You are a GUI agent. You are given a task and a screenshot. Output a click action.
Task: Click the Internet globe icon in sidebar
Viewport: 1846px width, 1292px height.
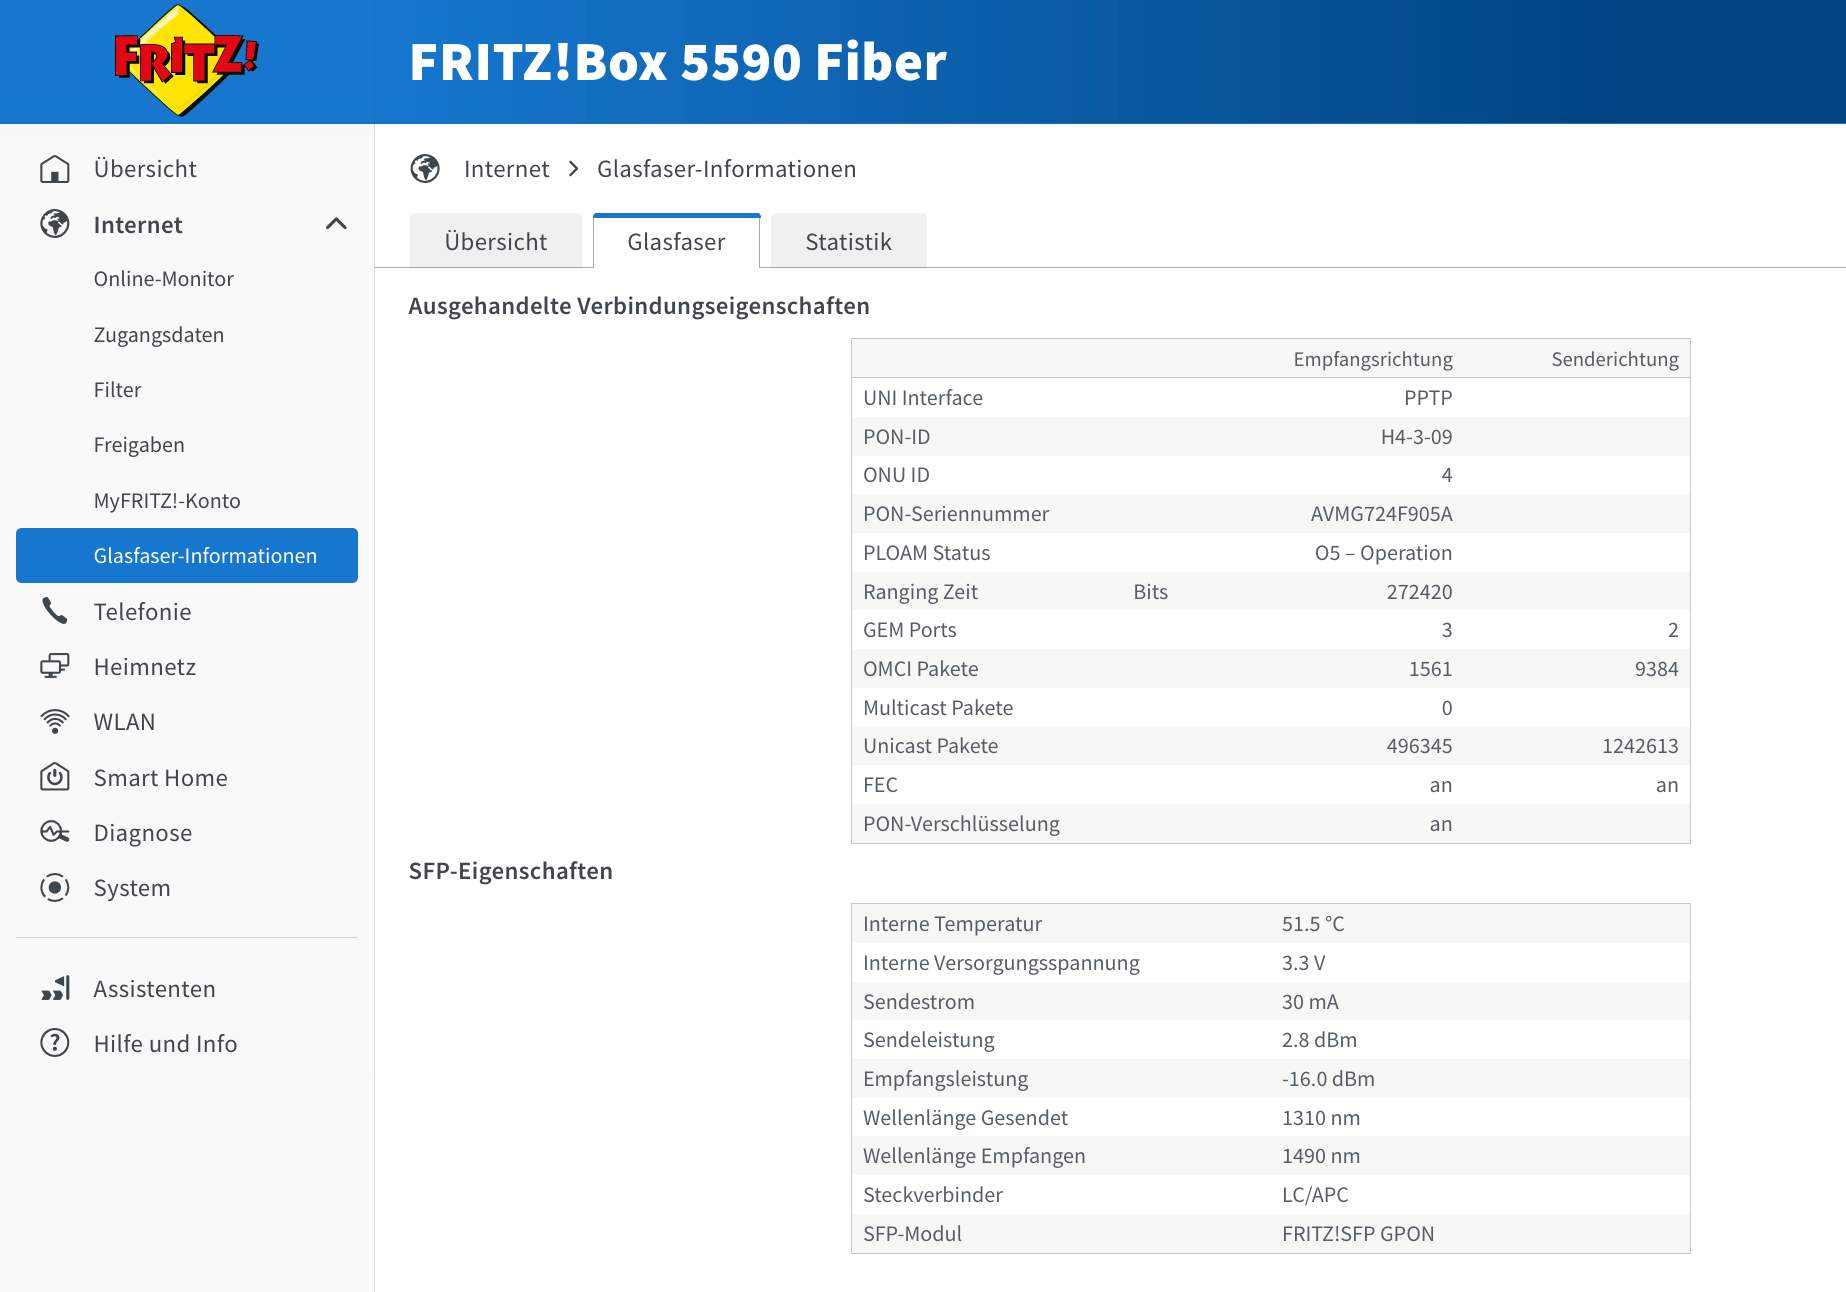click(x=55, y=224)
